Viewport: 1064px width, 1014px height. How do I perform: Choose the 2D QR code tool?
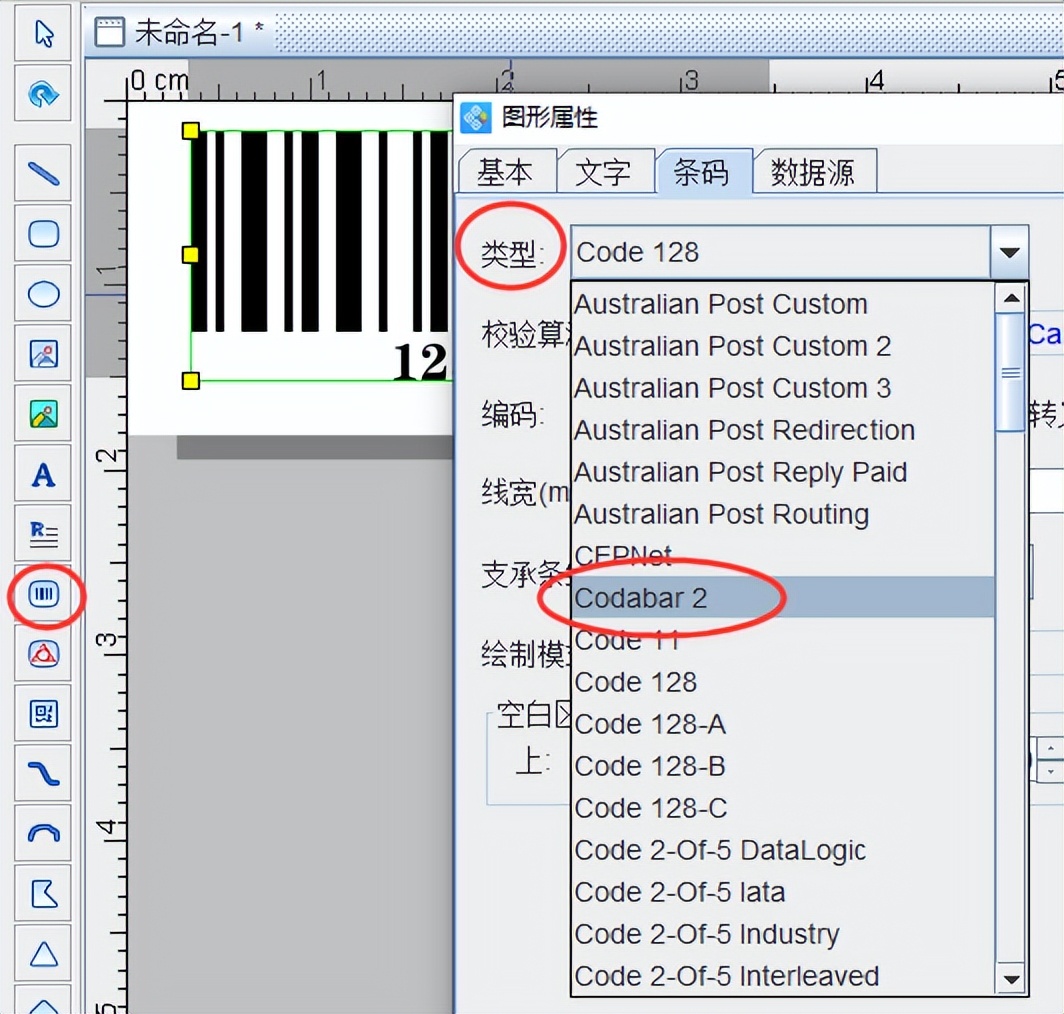(x=42, y=716)
